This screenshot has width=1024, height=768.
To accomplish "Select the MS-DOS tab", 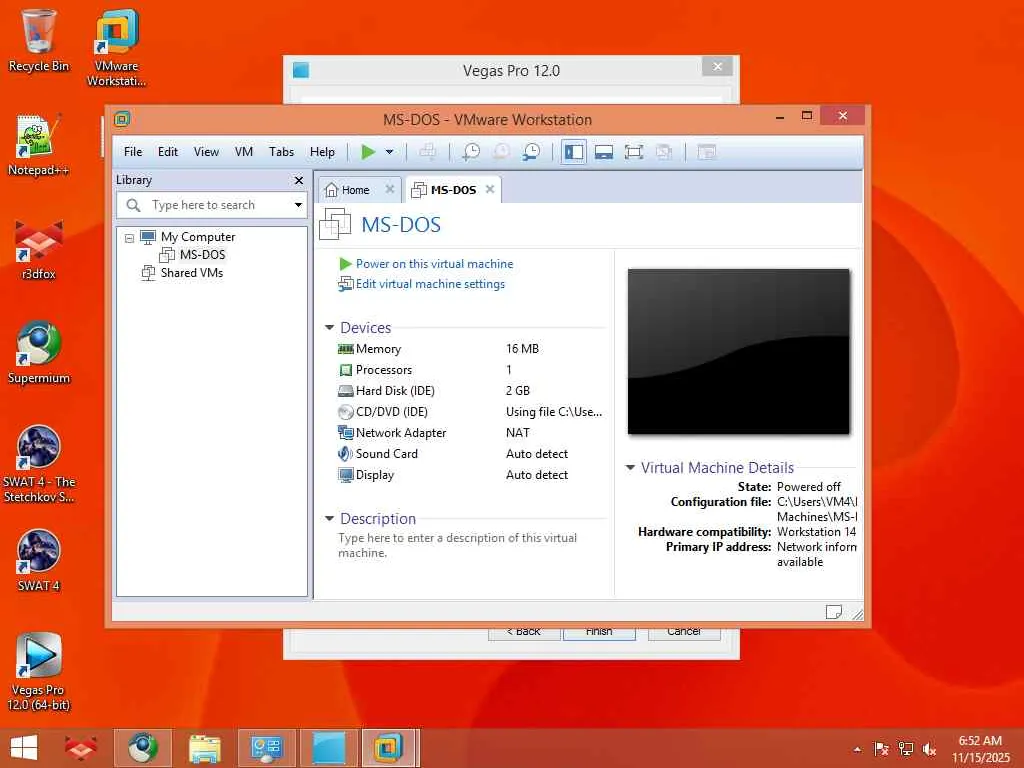I will pyautogui.click(x=453, y=190).
